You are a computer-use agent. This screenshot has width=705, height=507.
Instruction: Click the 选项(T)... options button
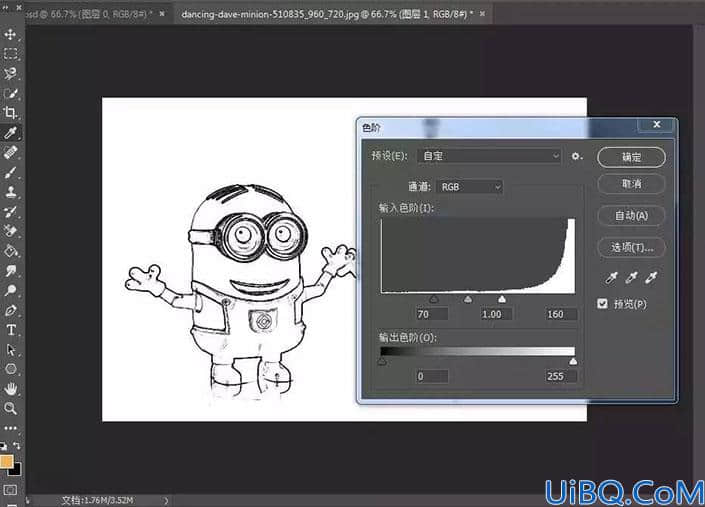(x=631, y=247)
